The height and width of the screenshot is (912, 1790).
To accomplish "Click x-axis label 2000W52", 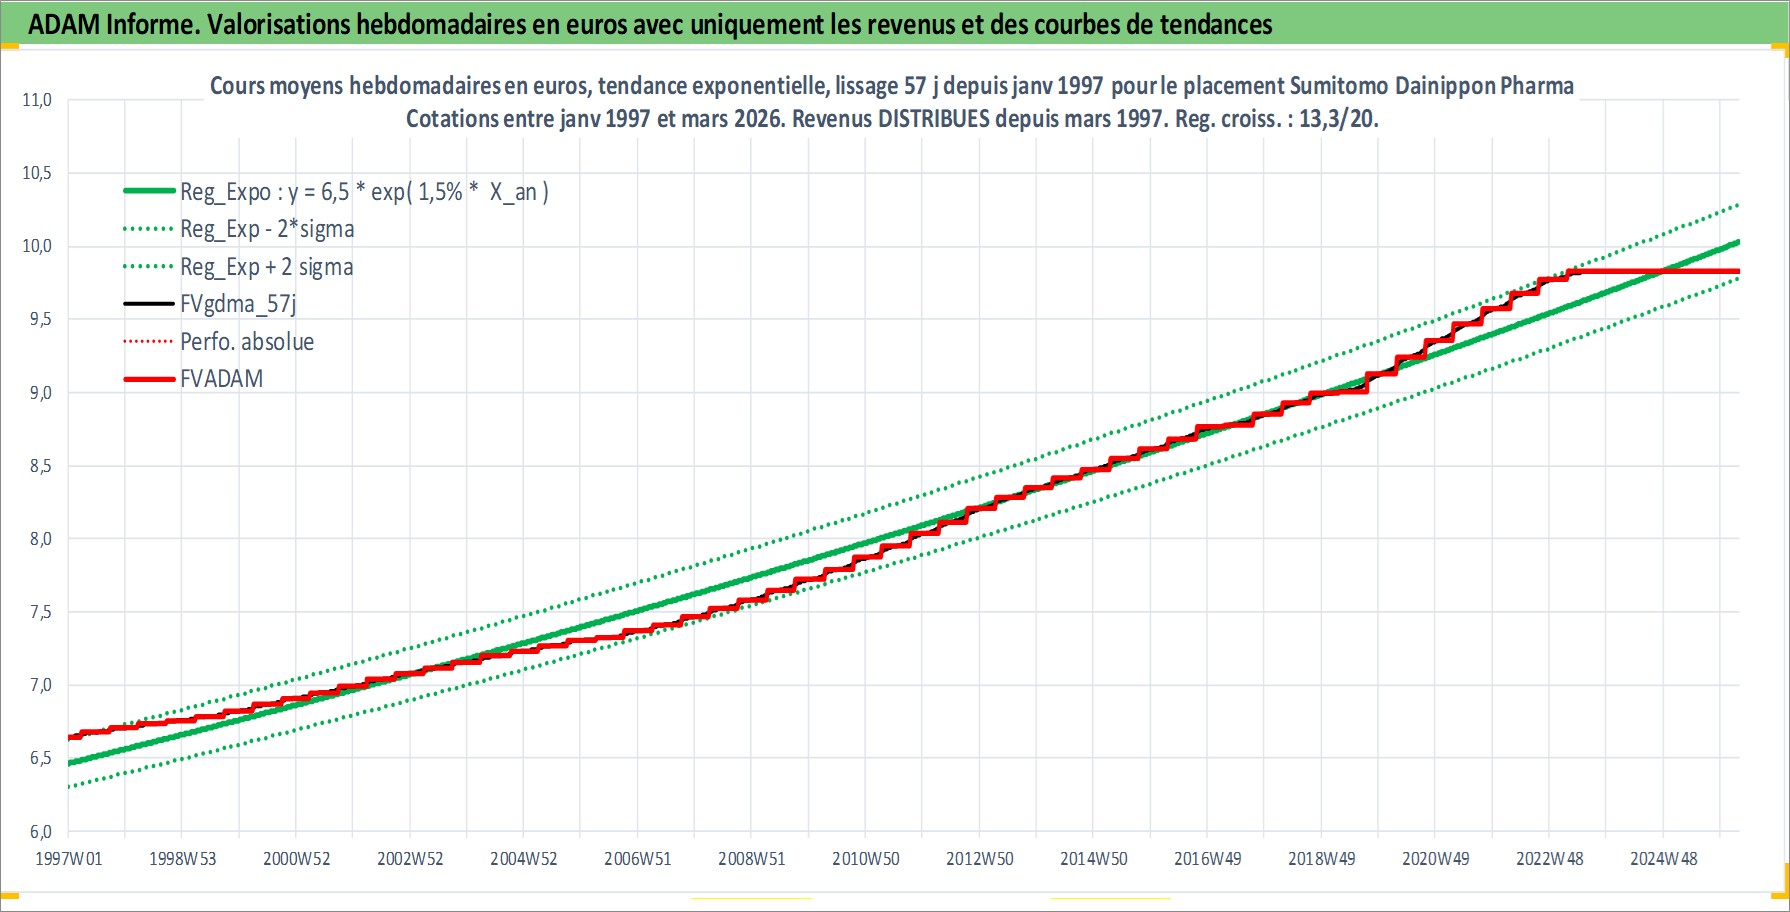I will (x=296, y=859).
